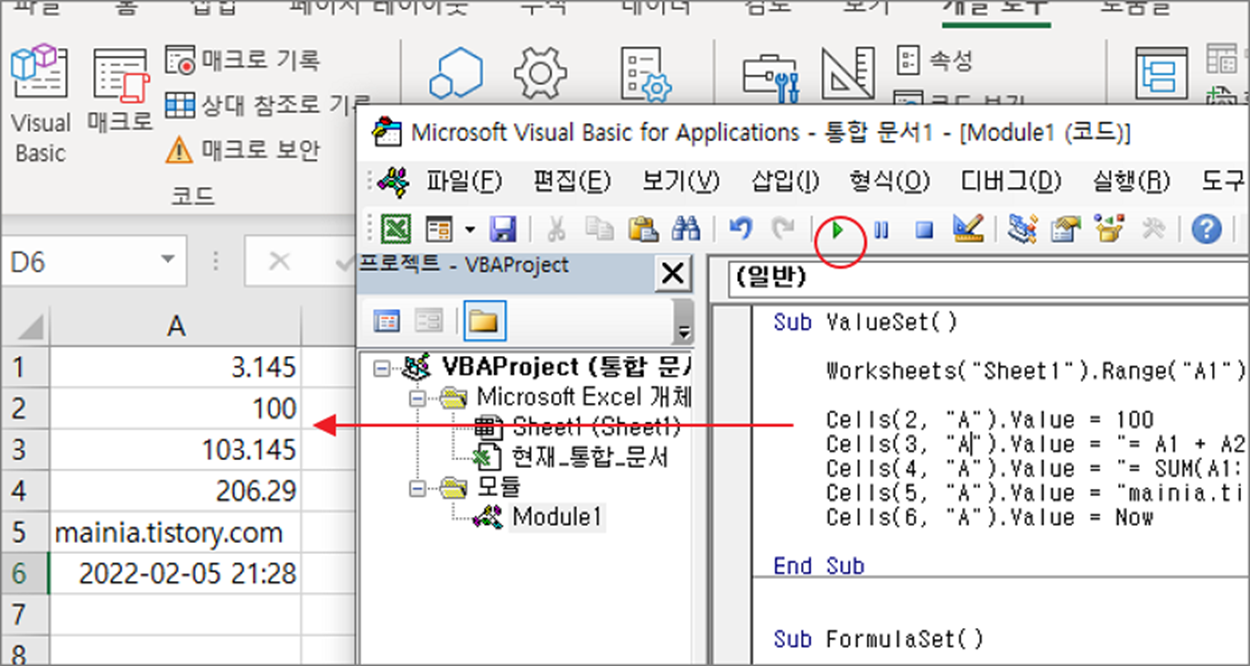Click View Code icon in project pane
Screen dimensions: 1250x666
[x=386, y=321]
